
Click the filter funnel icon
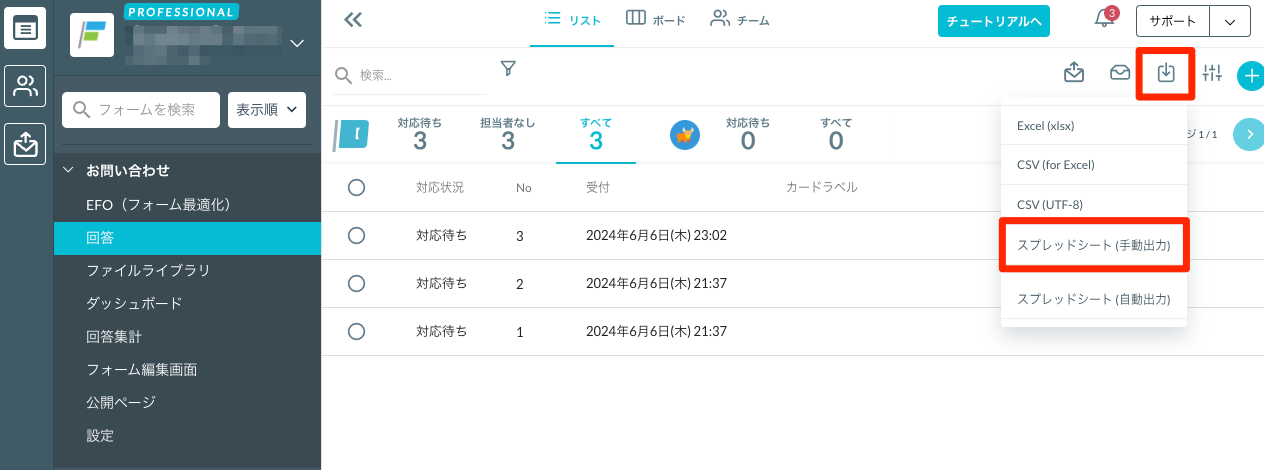point(508,68)
